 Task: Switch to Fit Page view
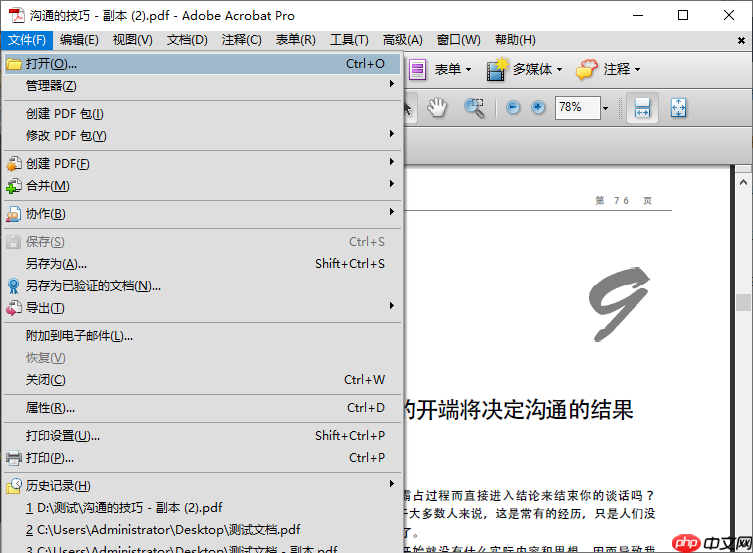(x=678, y=108)
